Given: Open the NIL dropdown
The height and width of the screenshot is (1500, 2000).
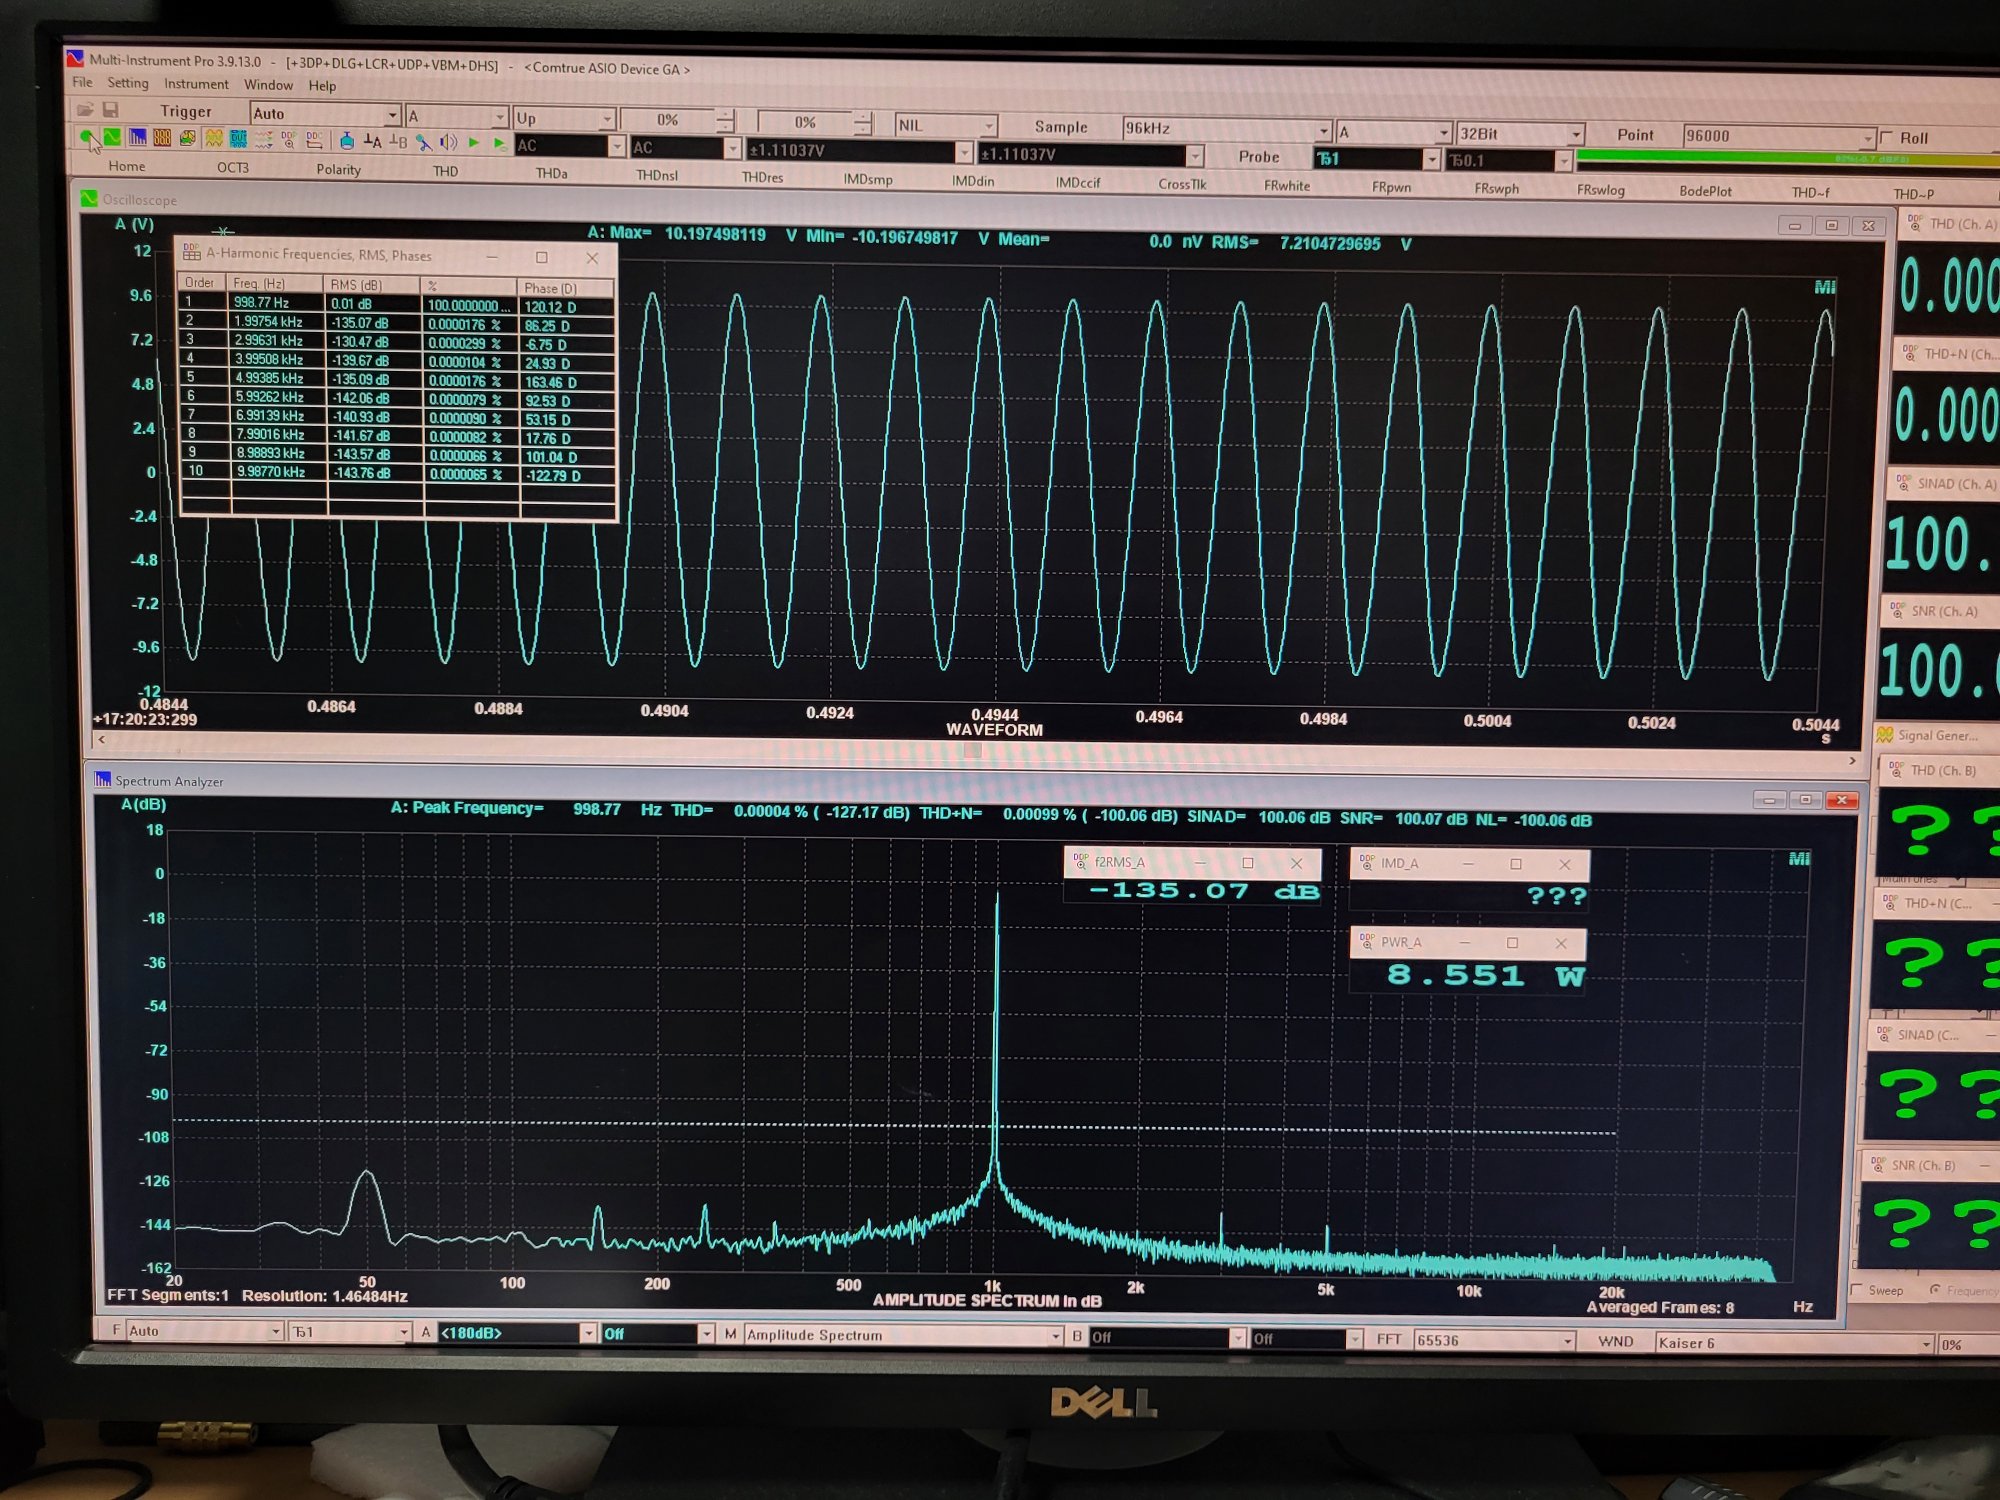Looking at the screenshot, I should tap(946, 125).
